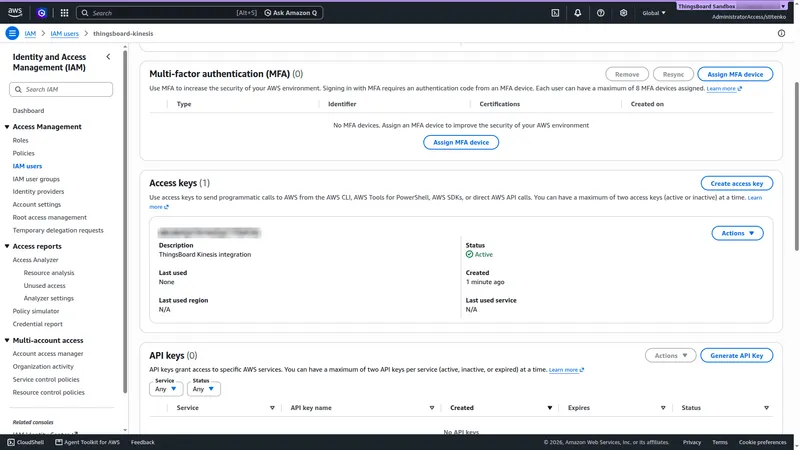
Task: Focus the Search IAM field
Action: (x=61, y=89)
